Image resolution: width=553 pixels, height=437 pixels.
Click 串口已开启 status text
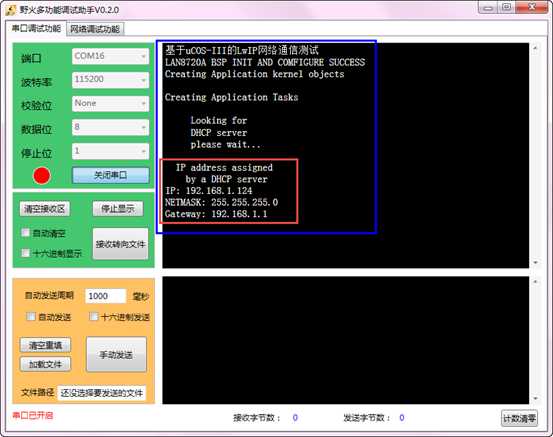(32, 415)
